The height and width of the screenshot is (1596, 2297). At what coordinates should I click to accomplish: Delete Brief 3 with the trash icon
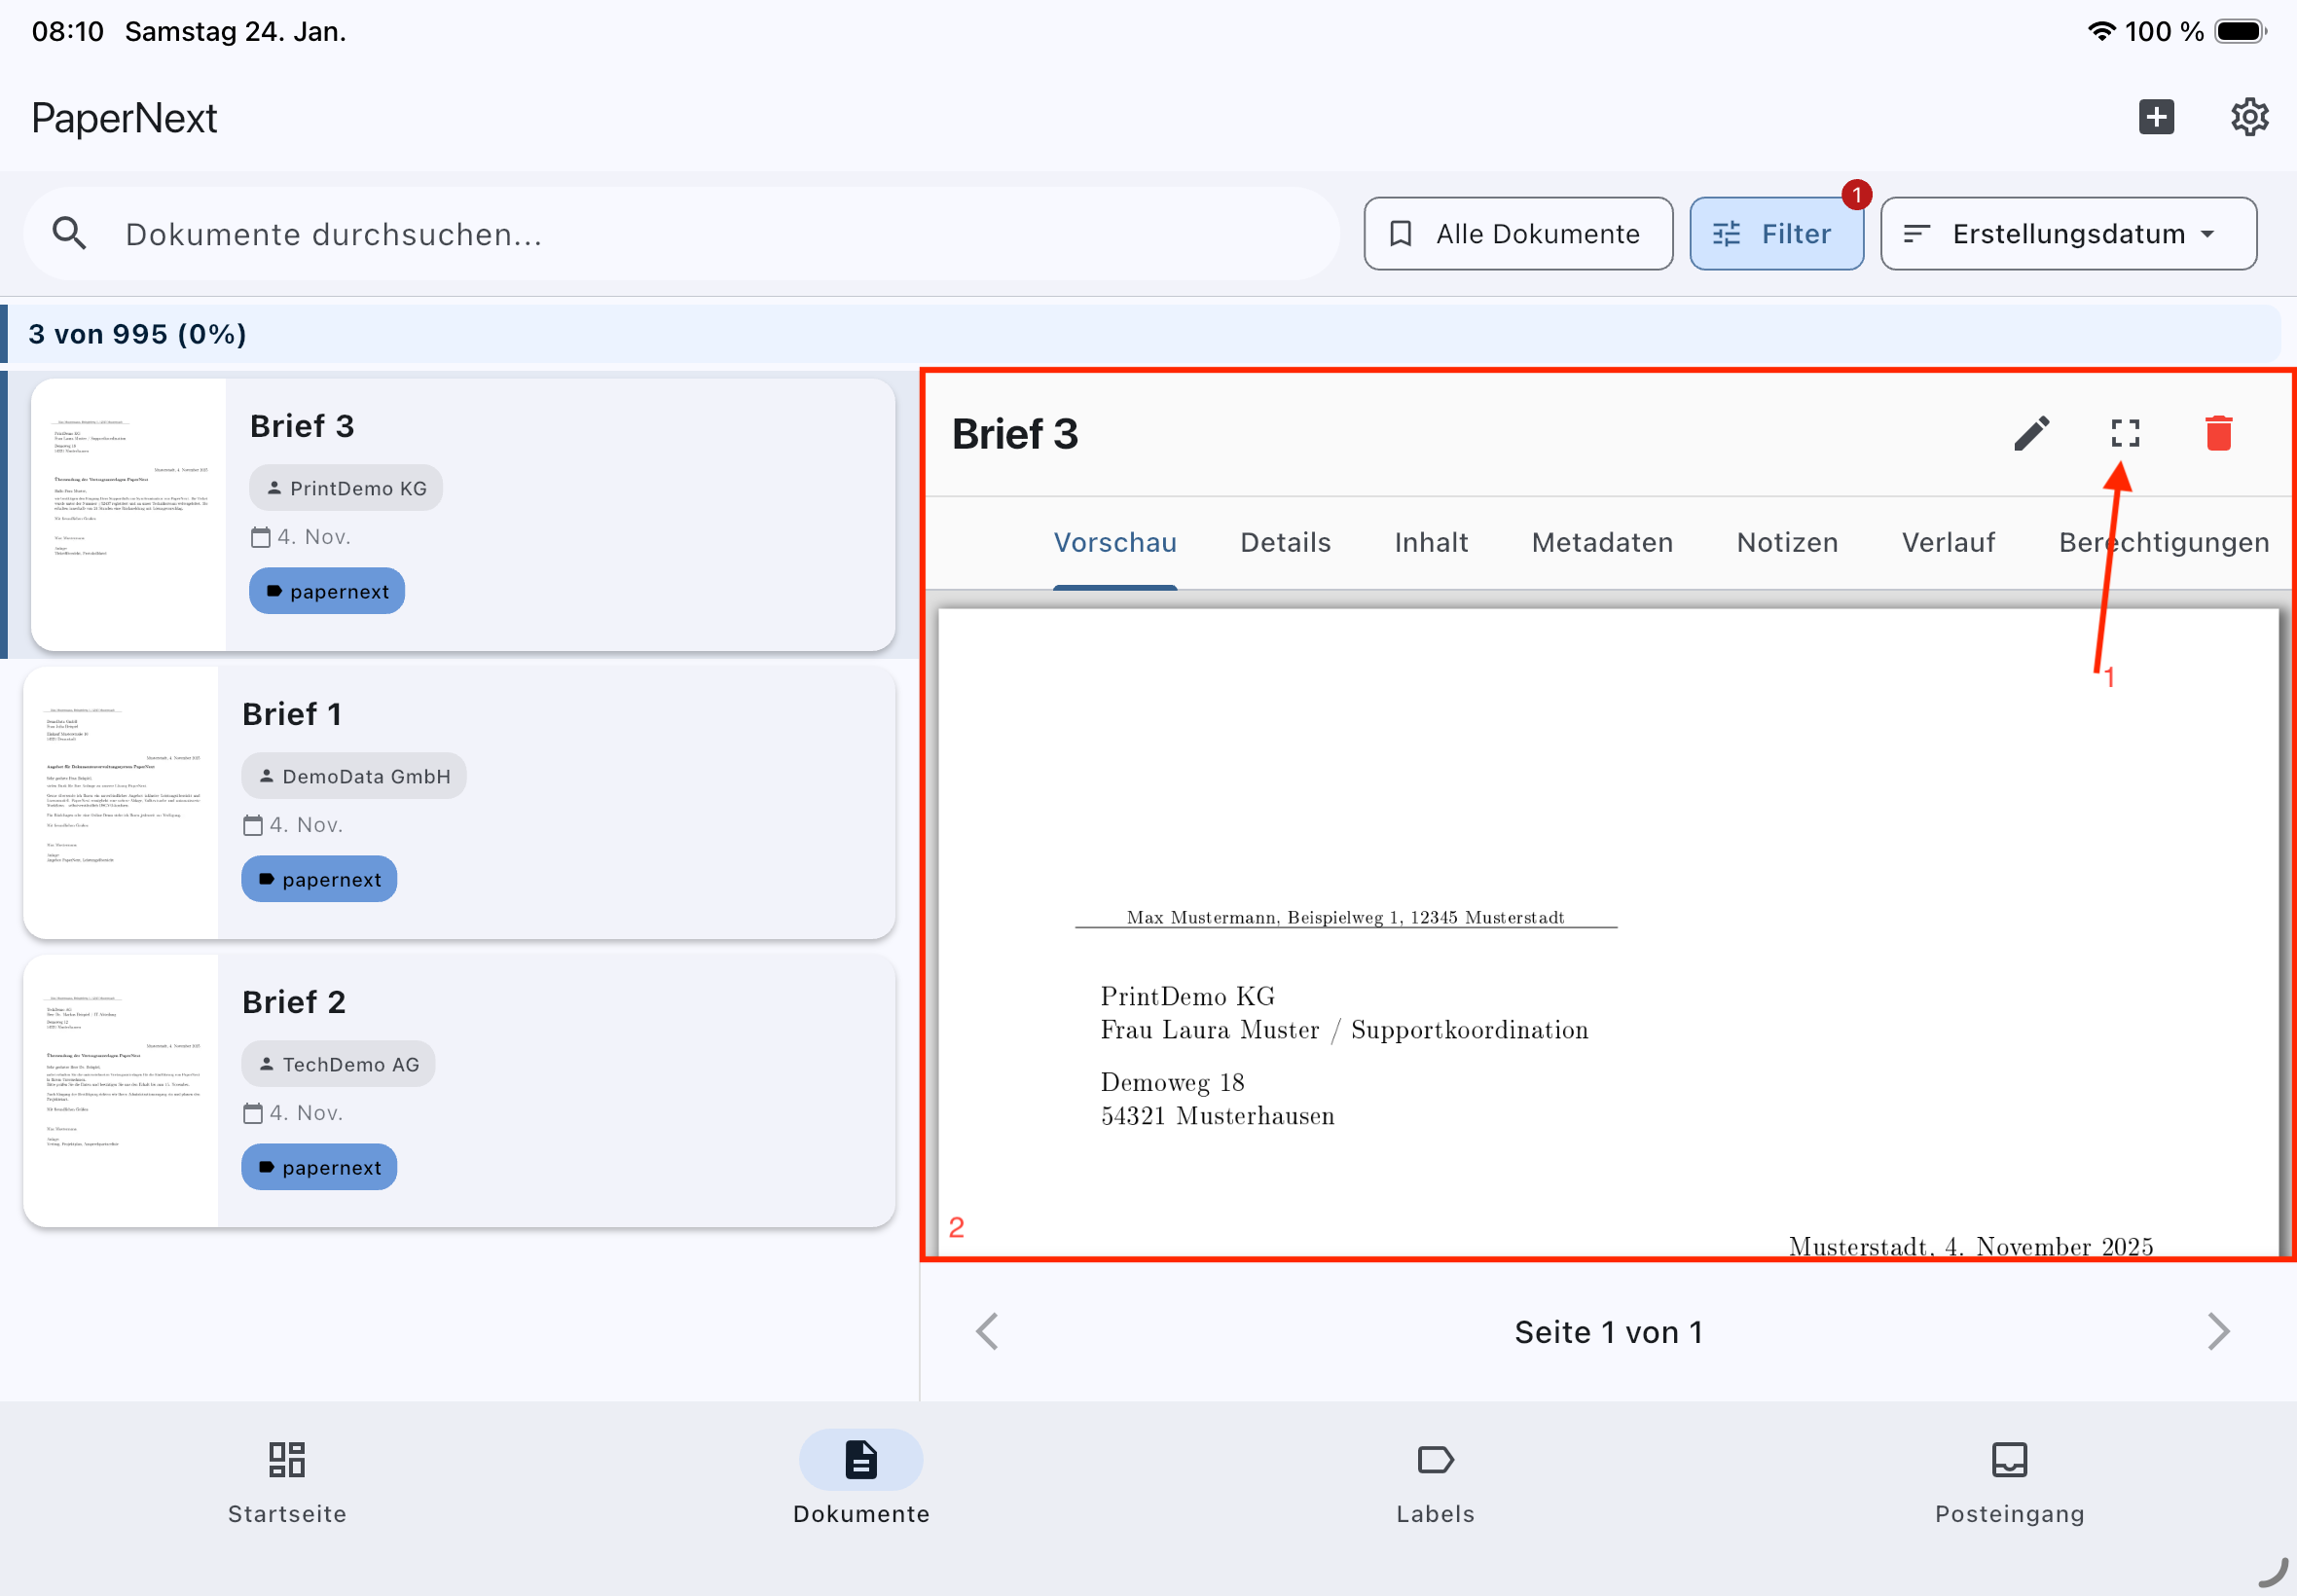[2218, 433]
